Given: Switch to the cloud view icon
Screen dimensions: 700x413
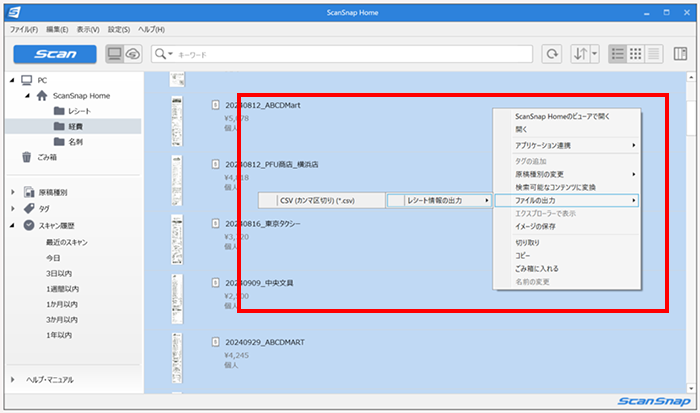Looking at the screenshot, I should pos(133,54).
